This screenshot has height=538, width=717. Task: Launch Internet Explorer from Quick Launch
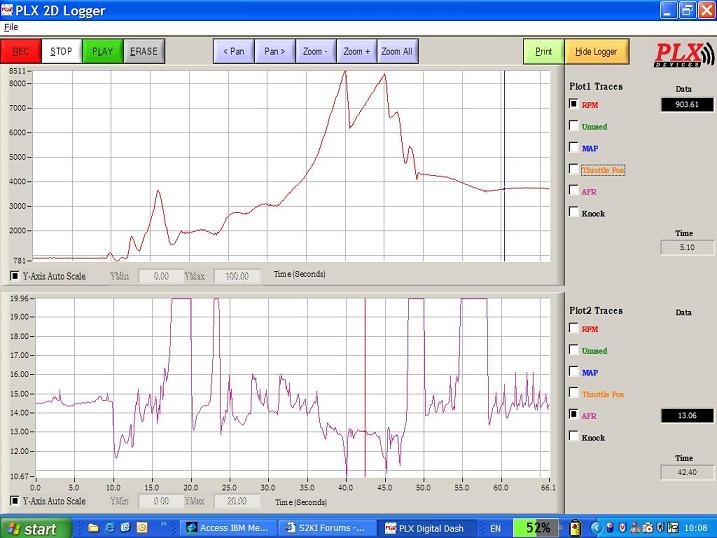point(110,528)
